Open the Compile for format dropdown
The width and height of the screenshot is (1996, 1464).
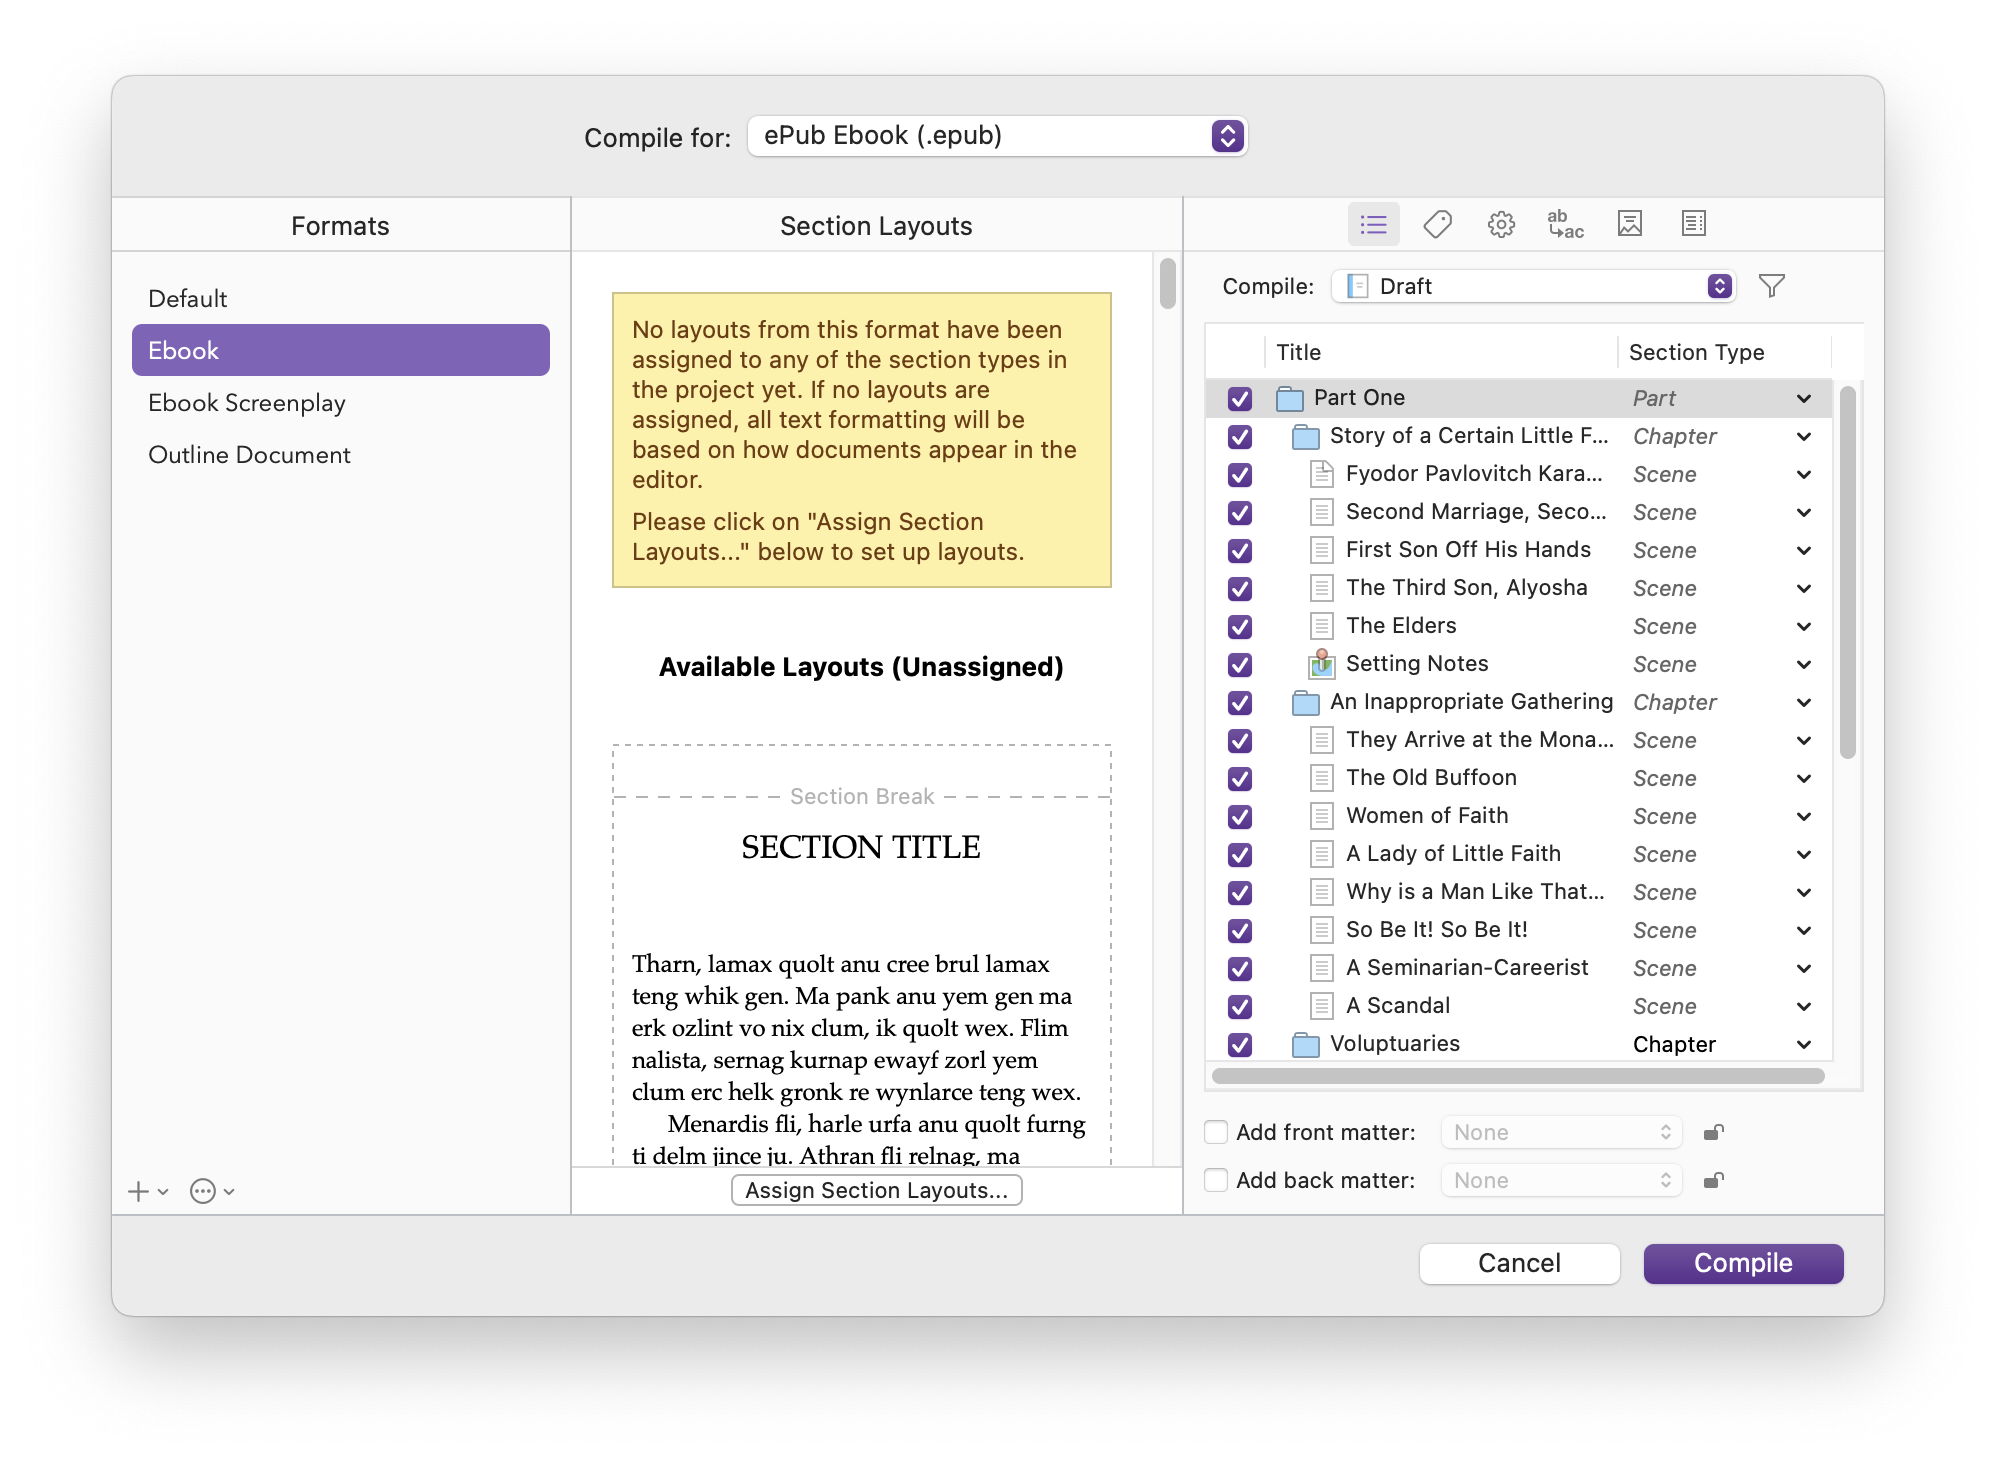pos(996,136)
